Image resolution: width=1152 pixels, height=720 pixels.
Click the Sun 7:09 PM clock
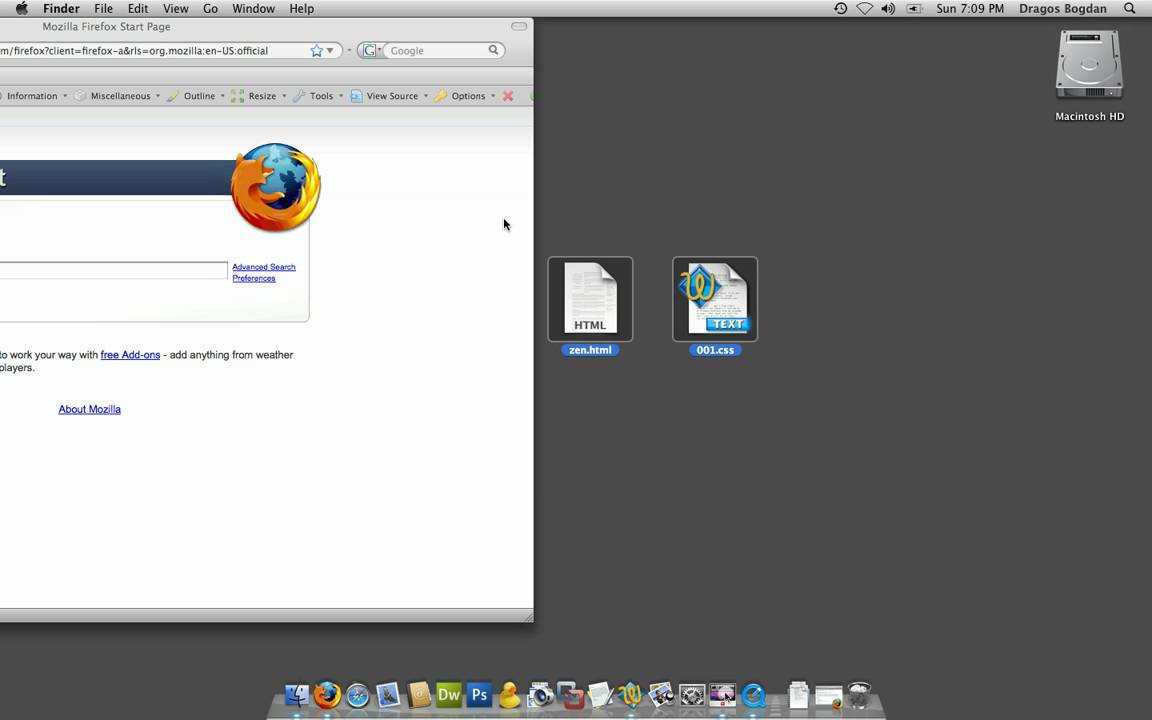(970, 9)
